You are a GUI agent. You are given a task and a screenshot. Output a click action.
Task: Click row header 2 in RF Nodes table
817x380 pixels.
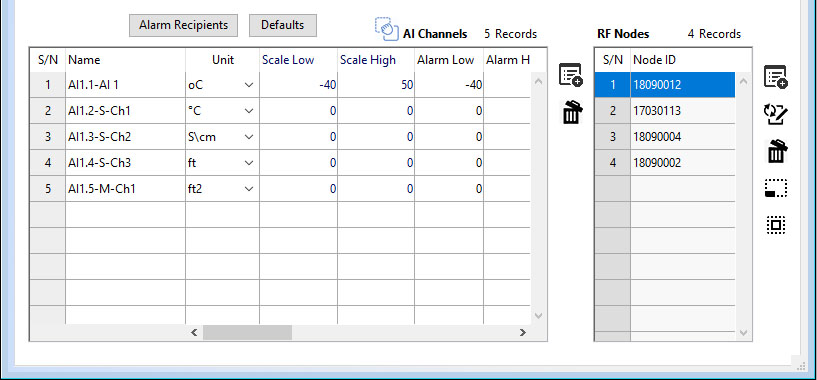tap(613, 111)
